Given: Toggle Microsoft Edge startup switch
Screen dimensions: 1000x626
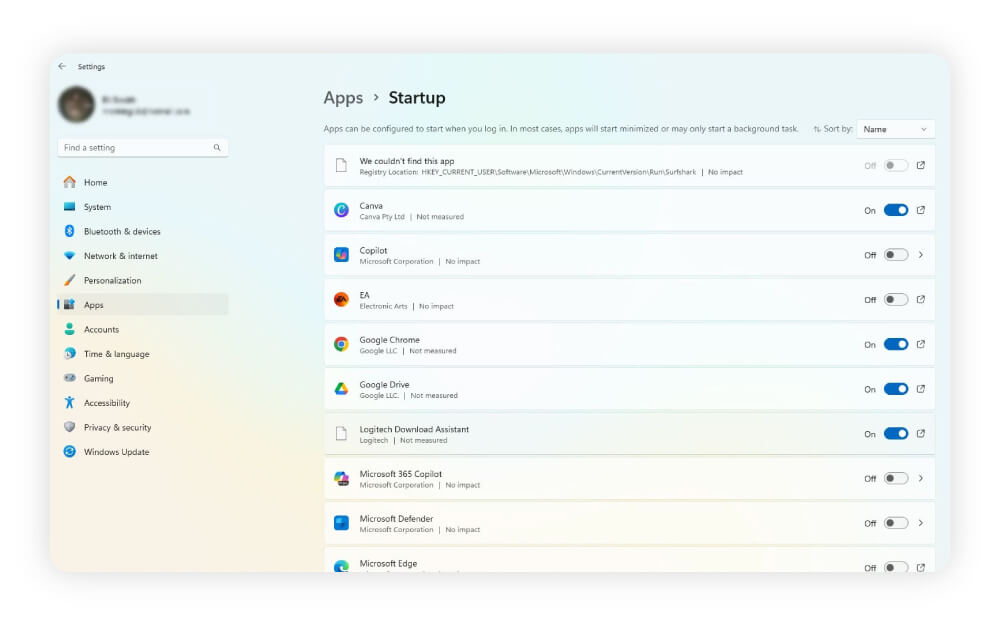Looking at the screenshot, I should coord(895,567).
